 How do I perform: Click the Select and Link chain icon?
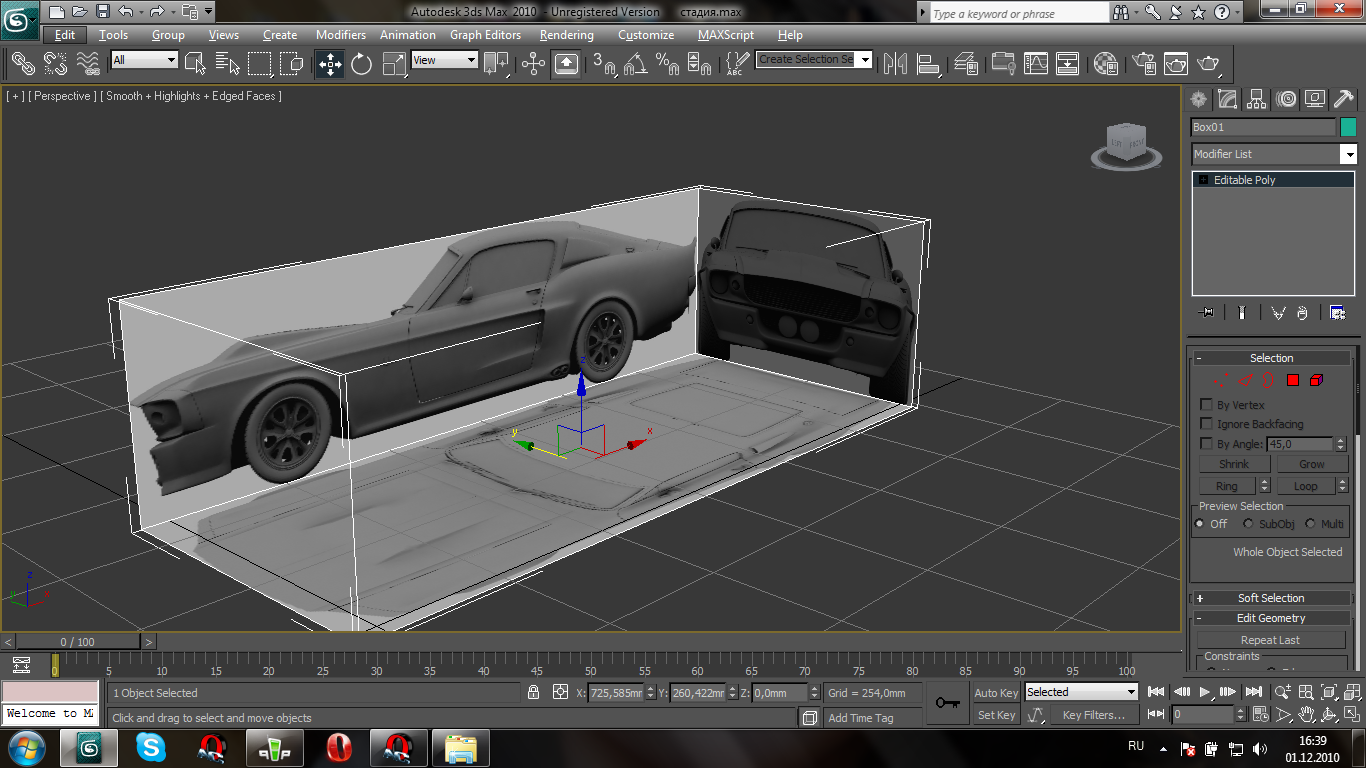(x=22, y=64)
